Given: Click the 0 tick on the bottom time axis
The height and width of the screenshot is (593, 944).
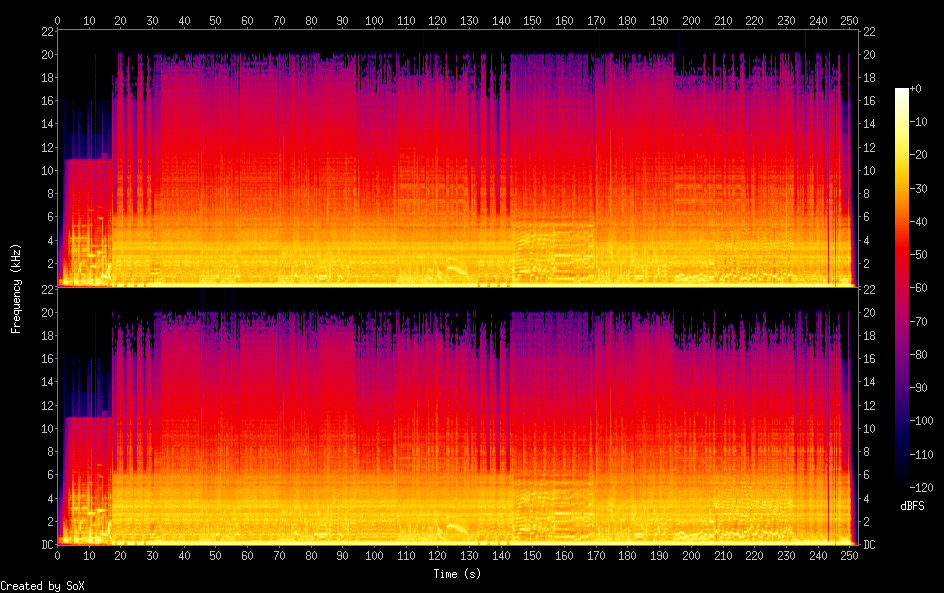Looking at the screenshot, I should (58, 556).
